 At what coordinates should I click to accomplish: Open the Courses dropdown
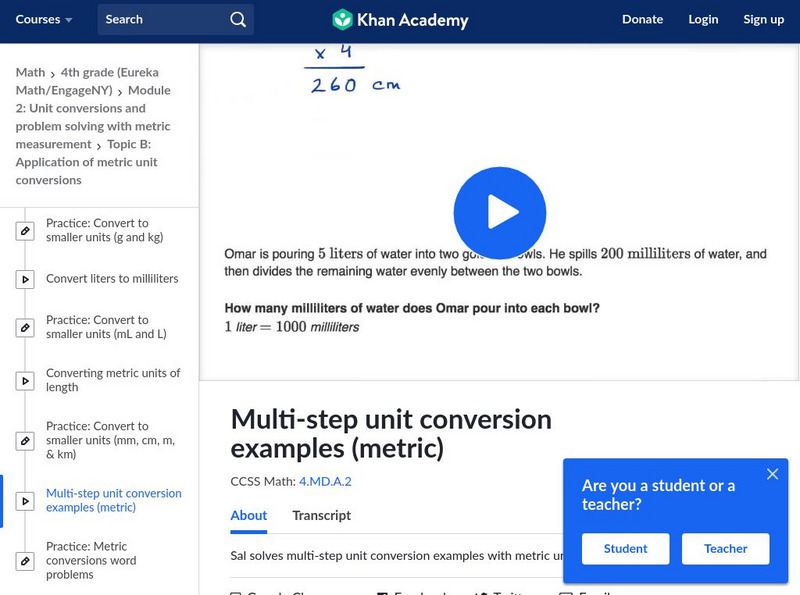pyautogui.click(x=44, y=19)
